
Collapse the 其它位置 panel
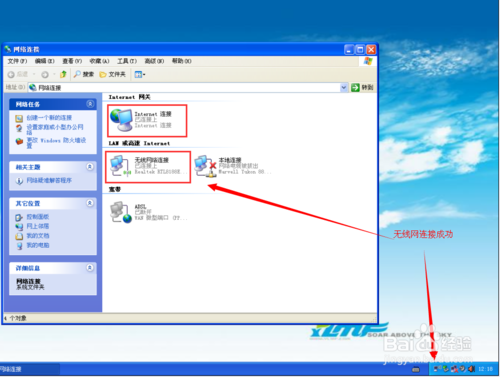90,203
